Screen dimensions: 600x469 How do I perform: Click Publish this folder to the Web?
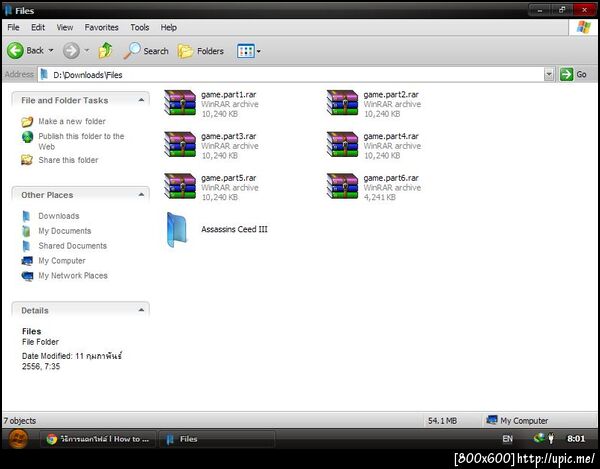coord(81,142)
